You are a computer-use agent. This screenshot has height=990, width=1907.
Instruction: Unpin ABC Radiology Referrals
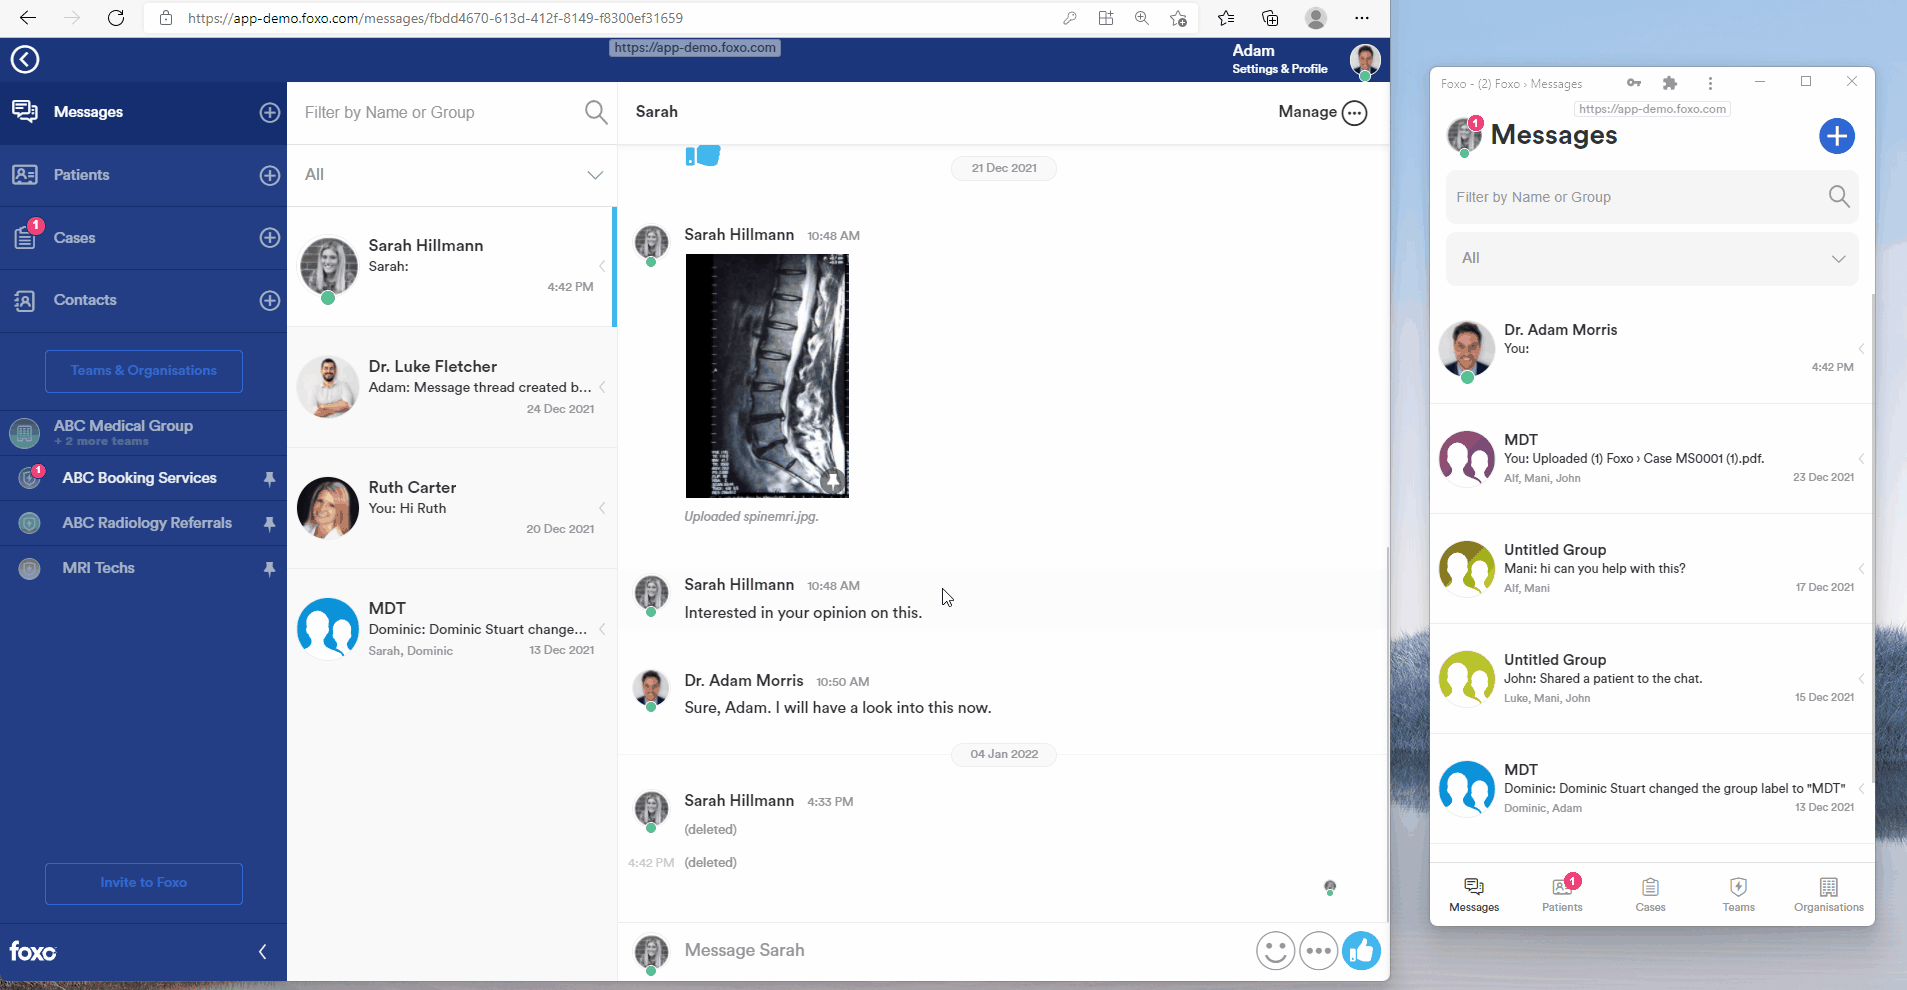269,523
